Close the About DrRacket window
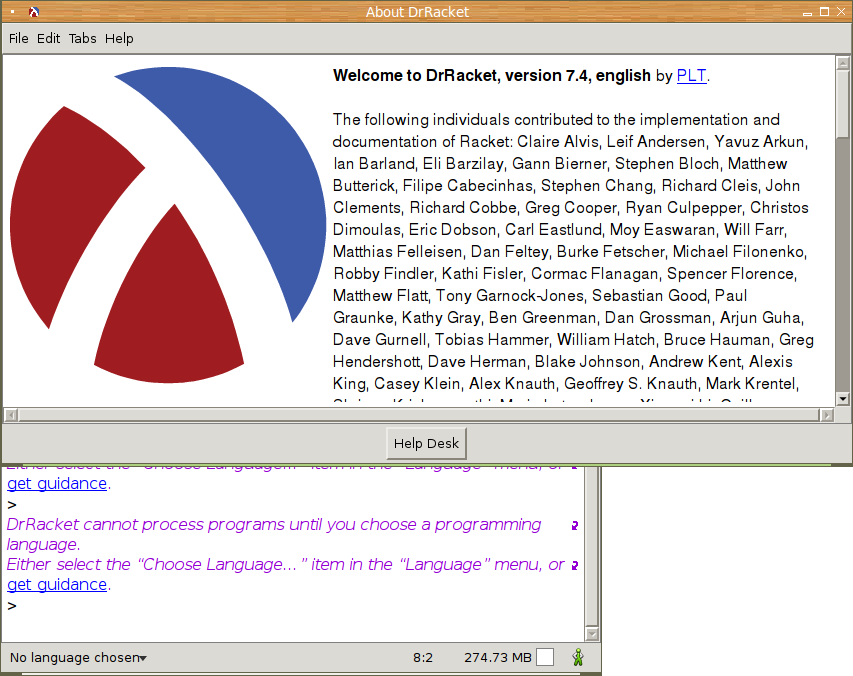 841,12
